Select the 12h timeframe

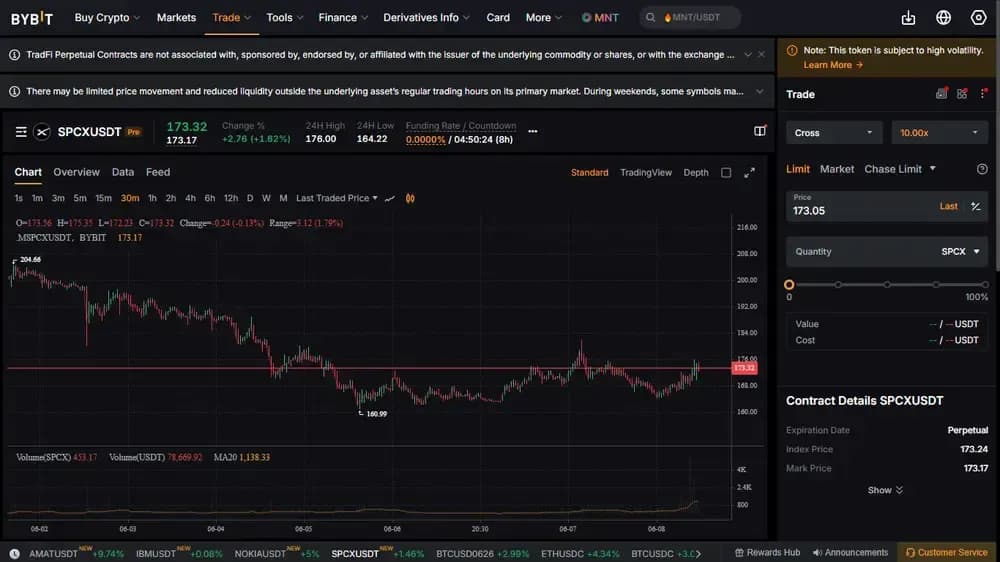pos(231,198)
